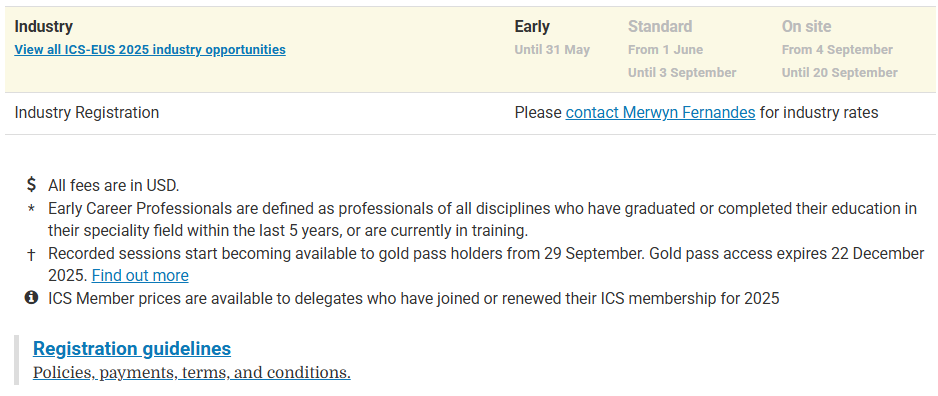Click the info icon beside ICS Member prices
938x396 pixels.
(x=32, y=297)
